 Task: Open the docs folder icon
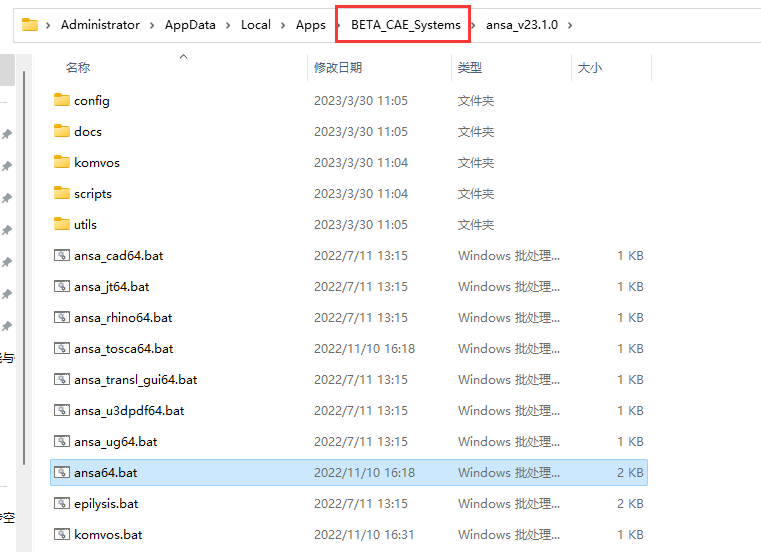pyautogui.click(x=62, y=131)
